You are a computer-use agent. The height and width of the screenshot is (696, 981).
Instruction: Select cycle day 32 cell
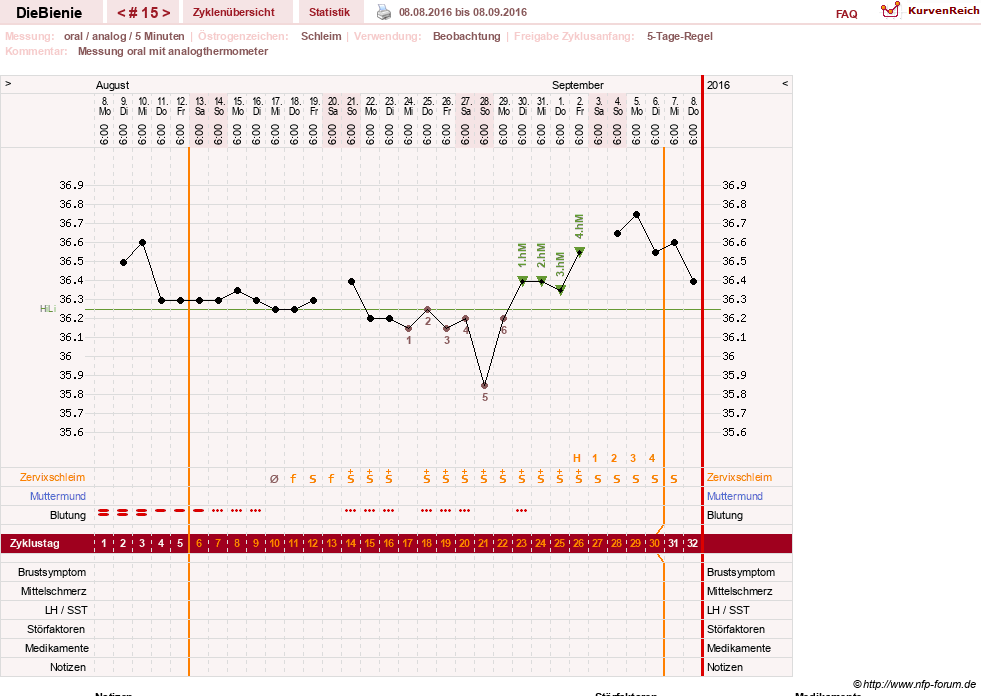pos(692,543)
